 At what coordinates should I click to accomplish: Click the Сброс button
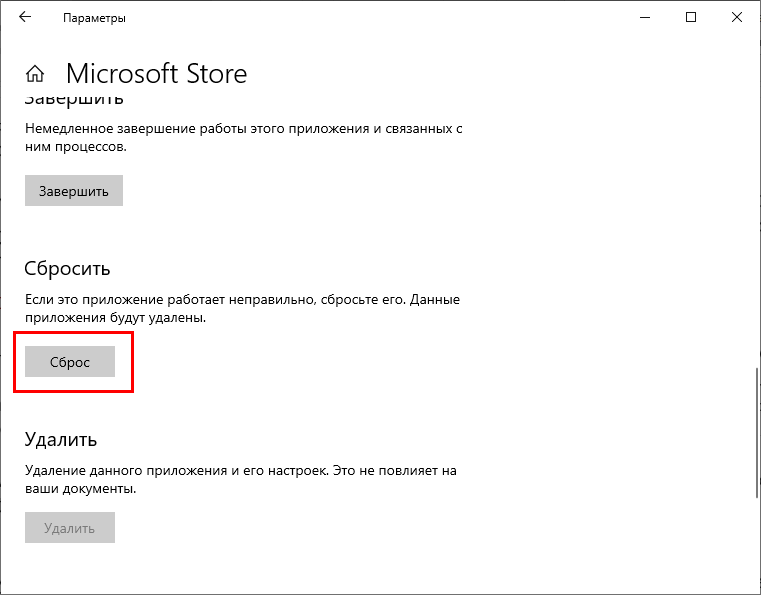70,362
